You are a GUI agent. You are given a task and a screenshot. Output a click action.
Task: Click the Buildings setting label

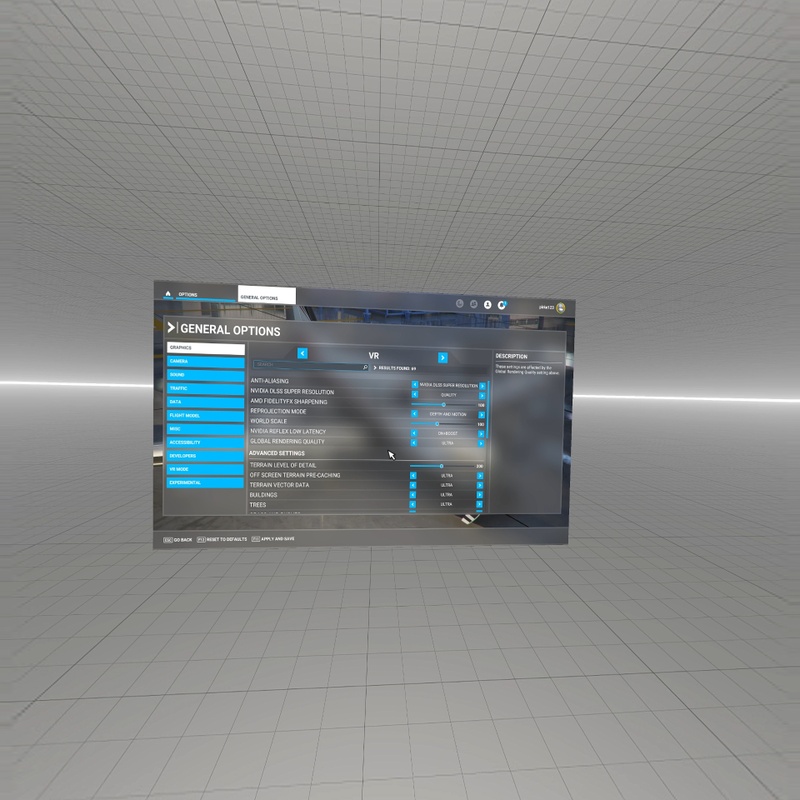(263, 495)
